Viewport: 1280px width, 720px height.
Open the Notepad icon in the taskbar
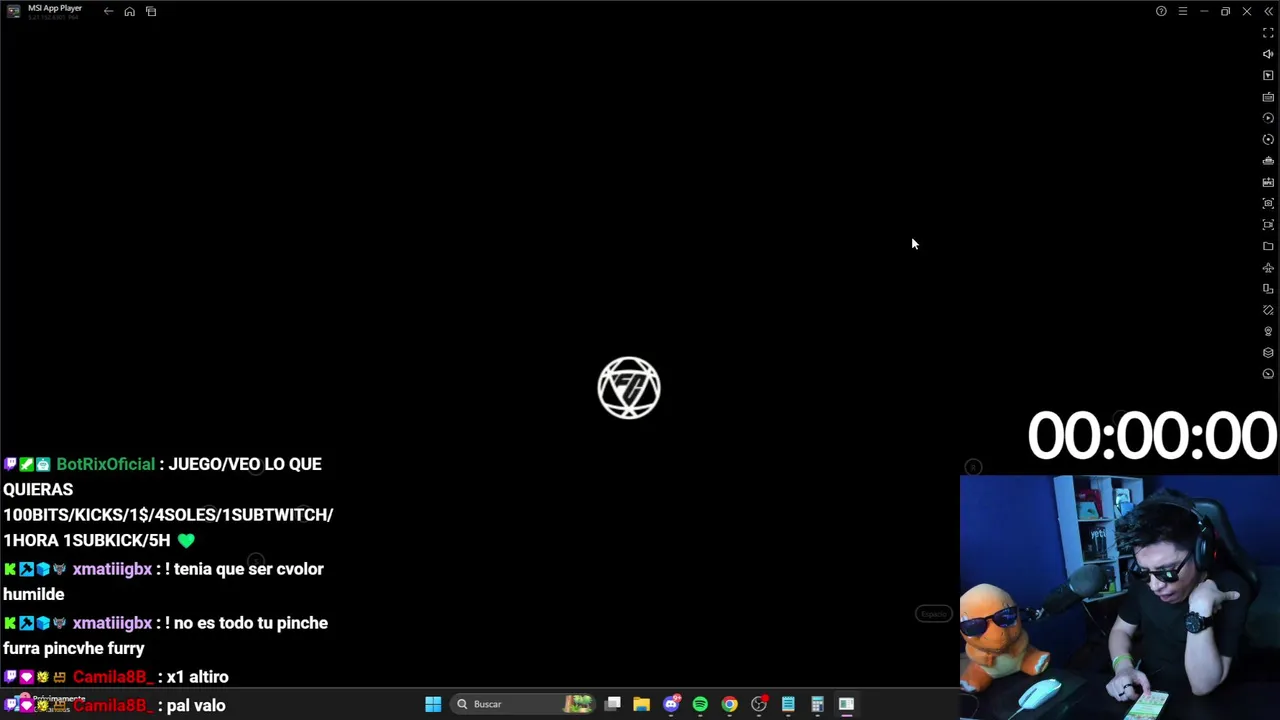coord(788,704)
